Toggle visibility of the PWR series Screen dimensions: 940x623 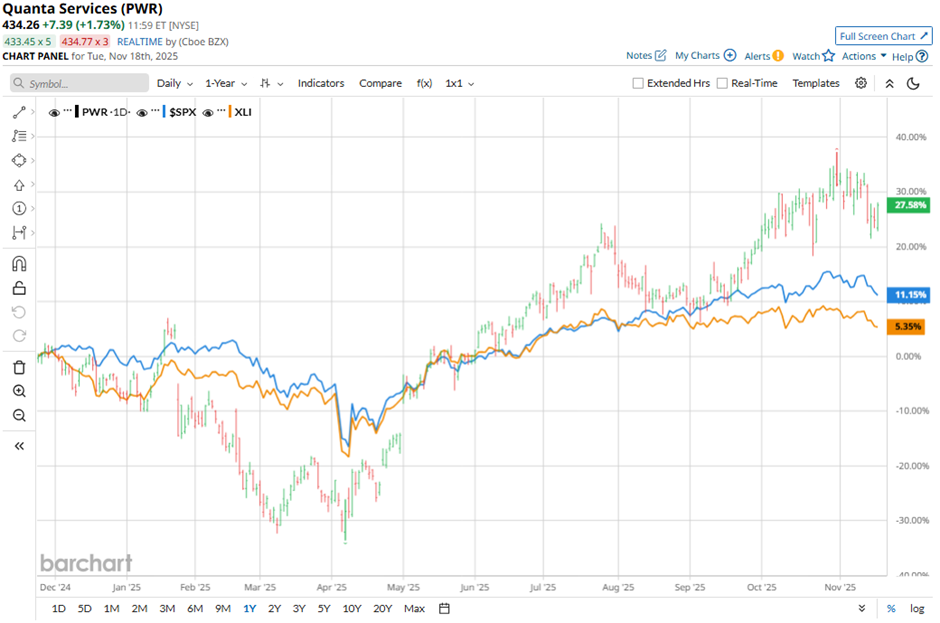coord(54,113)
